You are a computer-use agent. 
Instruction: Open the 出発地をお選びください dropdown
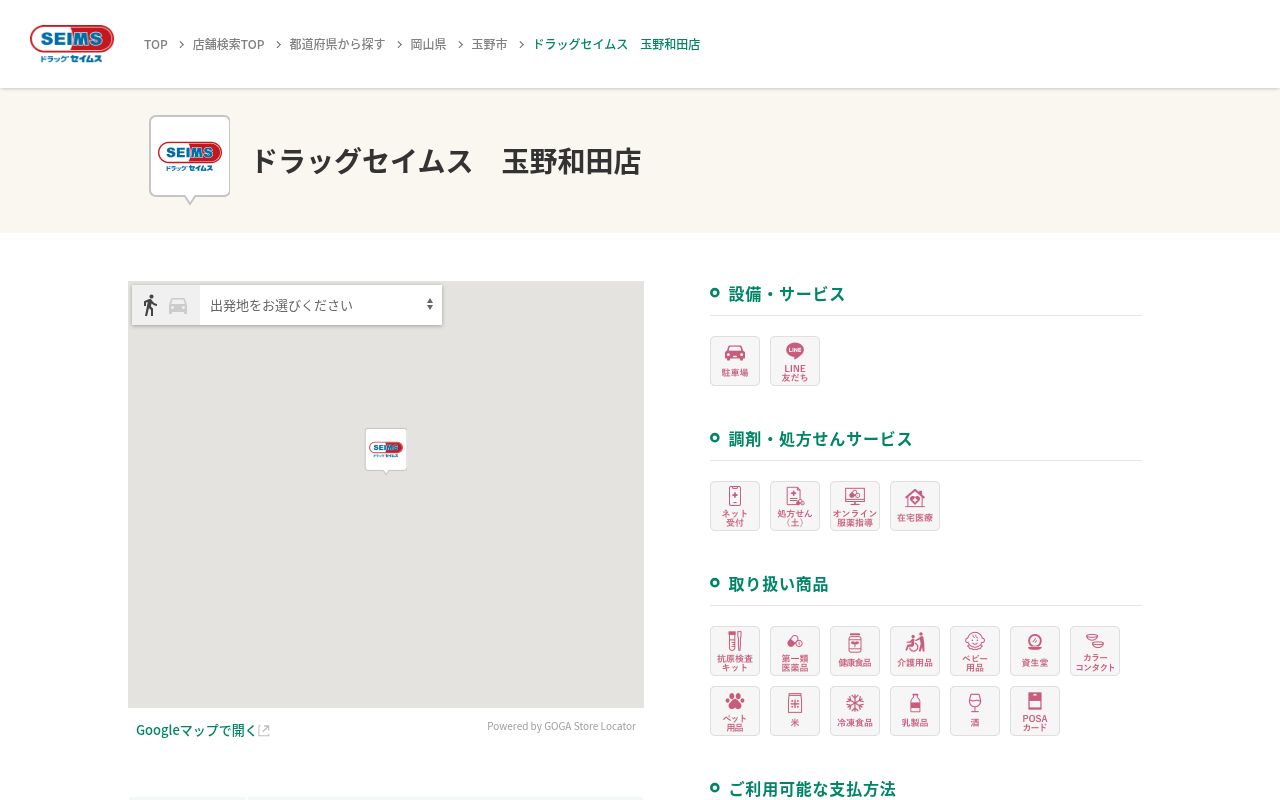click(x=321, y=305)
